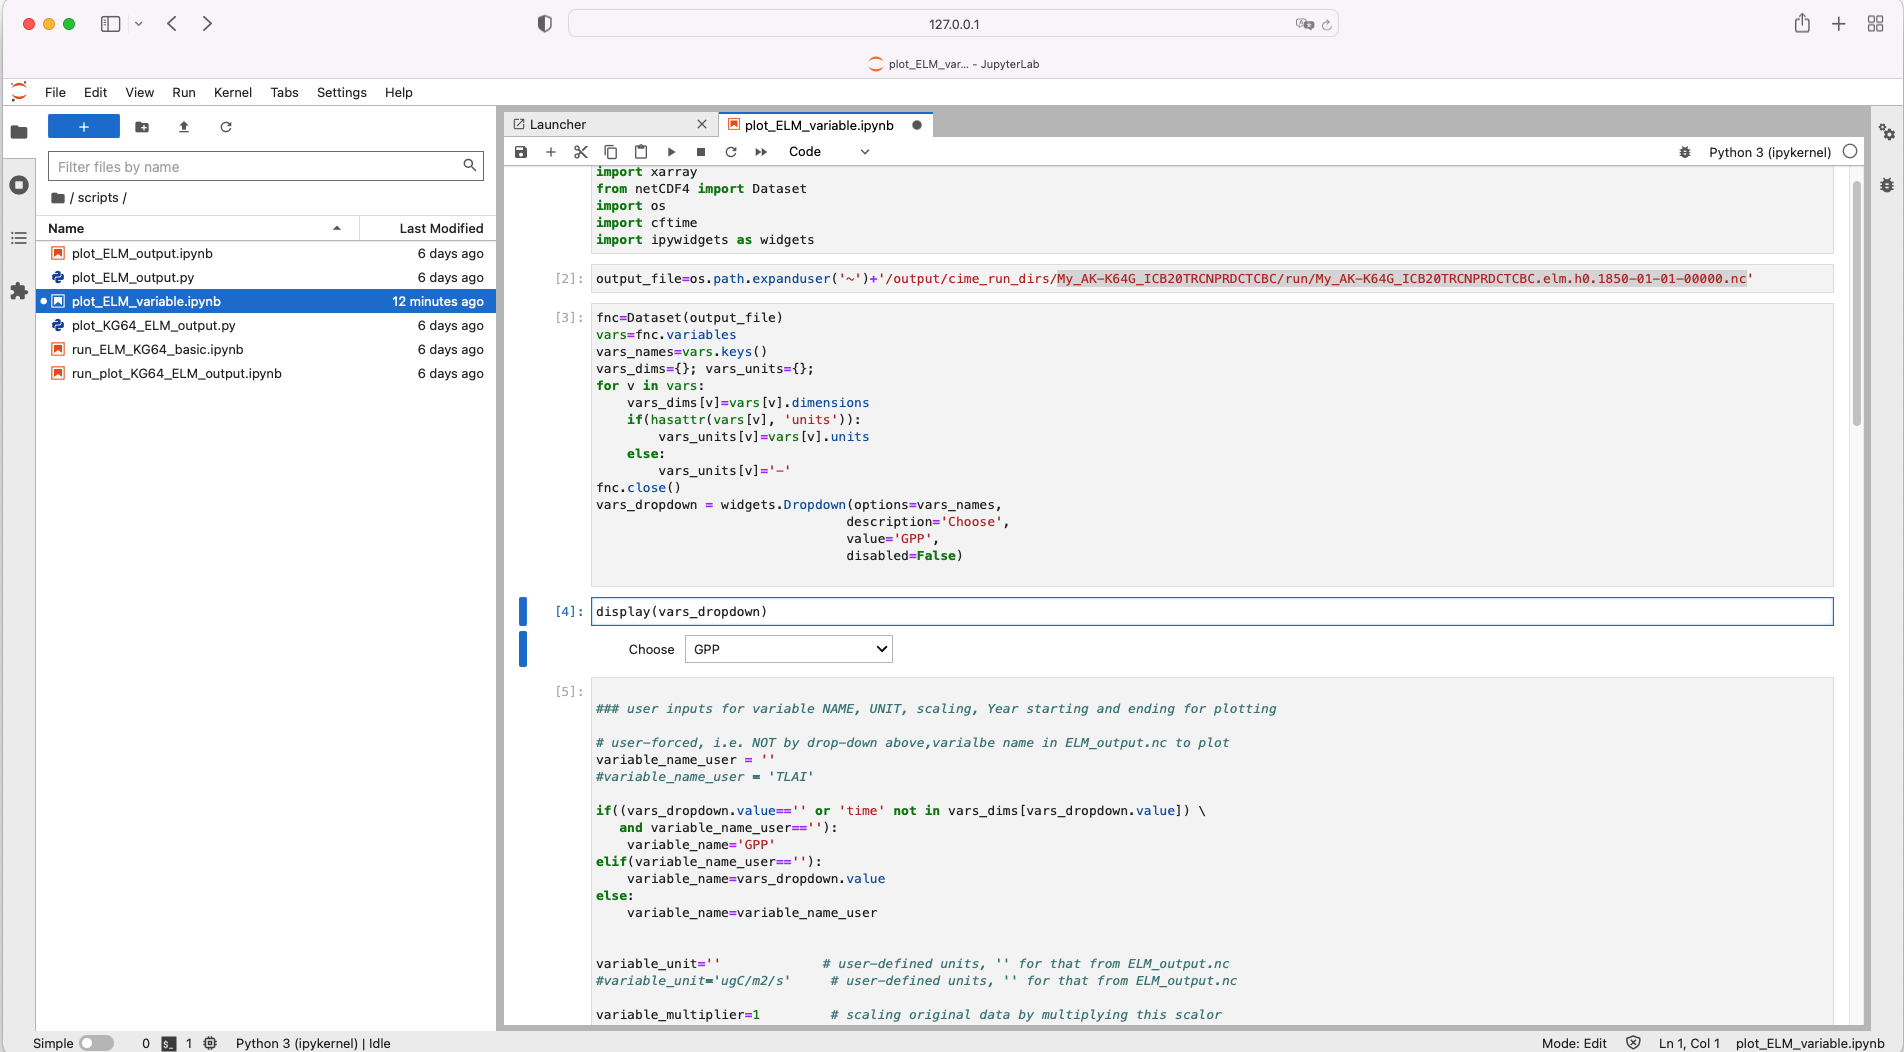Open the Edit menu

95,92
